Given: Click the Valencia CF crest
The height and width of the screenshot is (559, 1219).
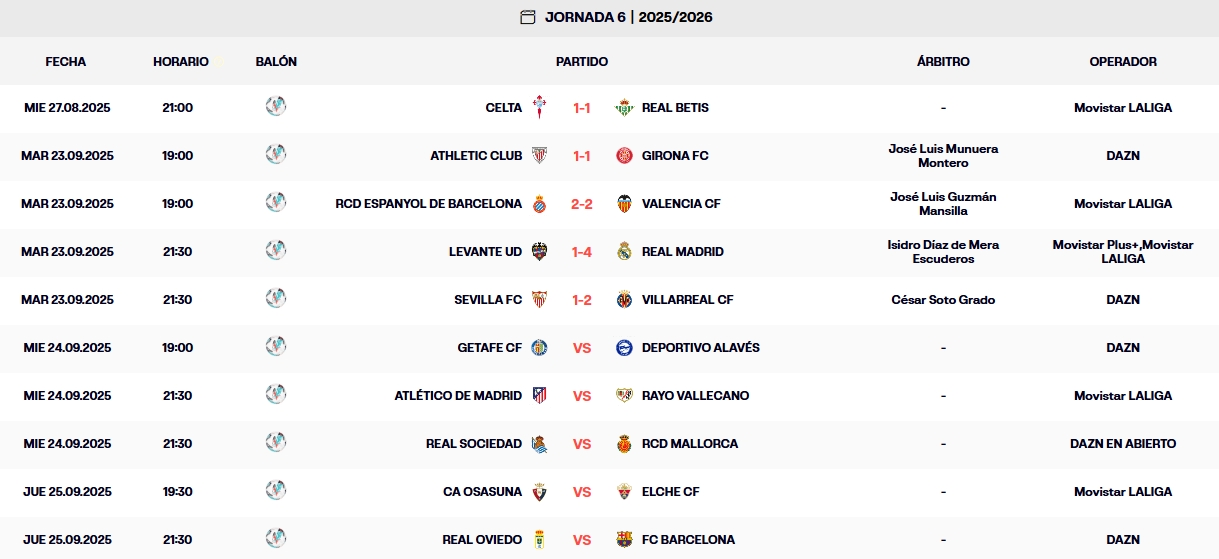Looking at the screenshot, I should pyautogui.click(x=624, y=203).
